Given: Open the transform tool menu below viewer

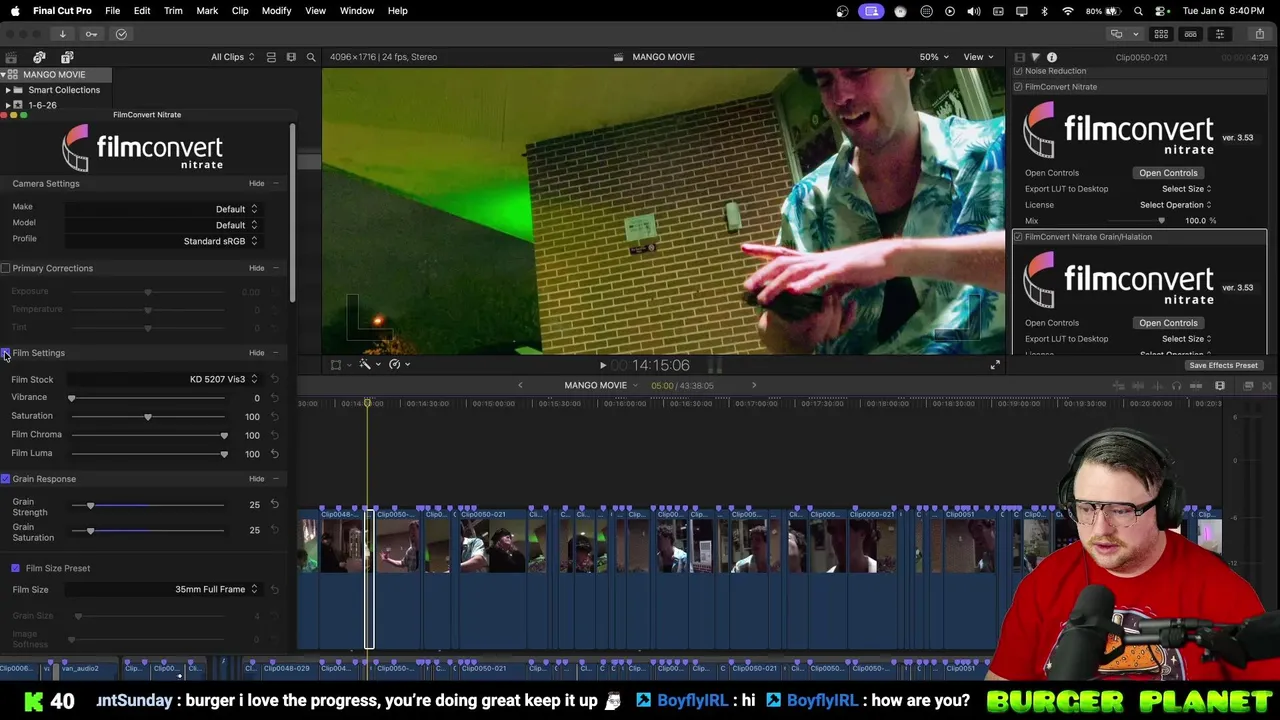Looking at the screenshot, I should point(339,365).
